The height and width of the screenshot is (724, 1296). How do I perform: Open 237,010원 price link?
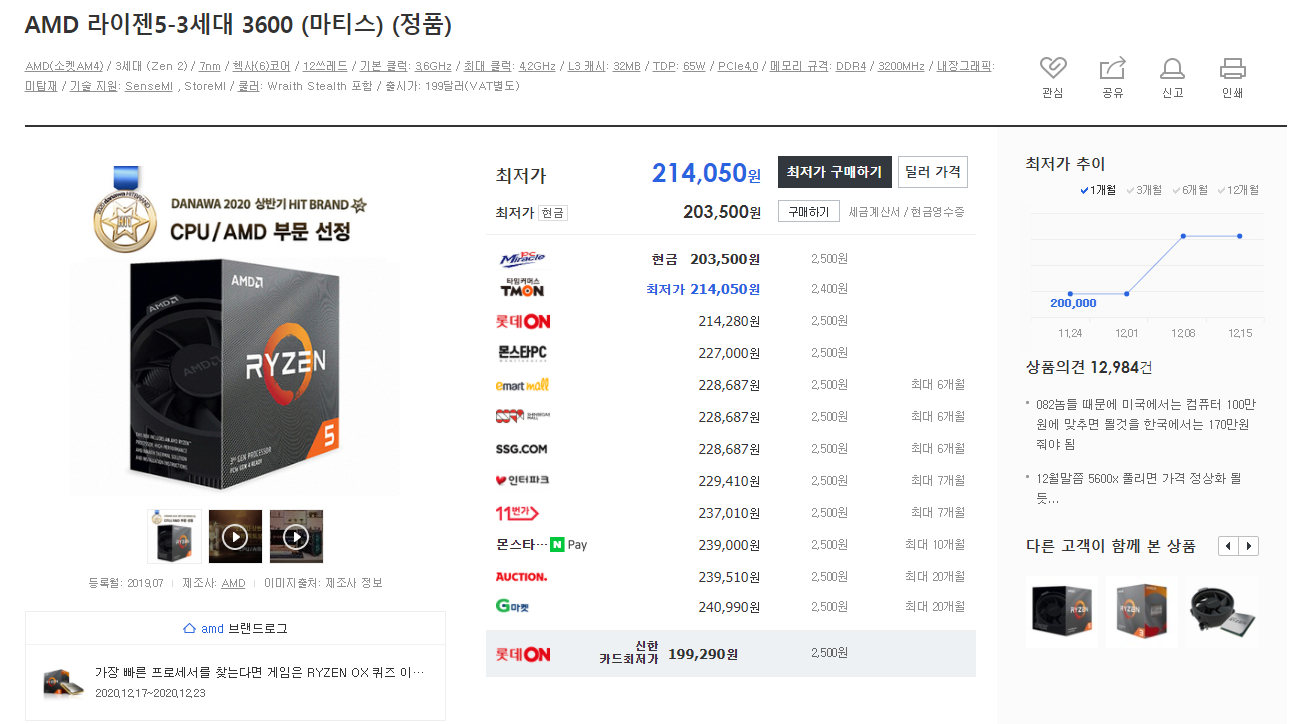tap(729, 513)
